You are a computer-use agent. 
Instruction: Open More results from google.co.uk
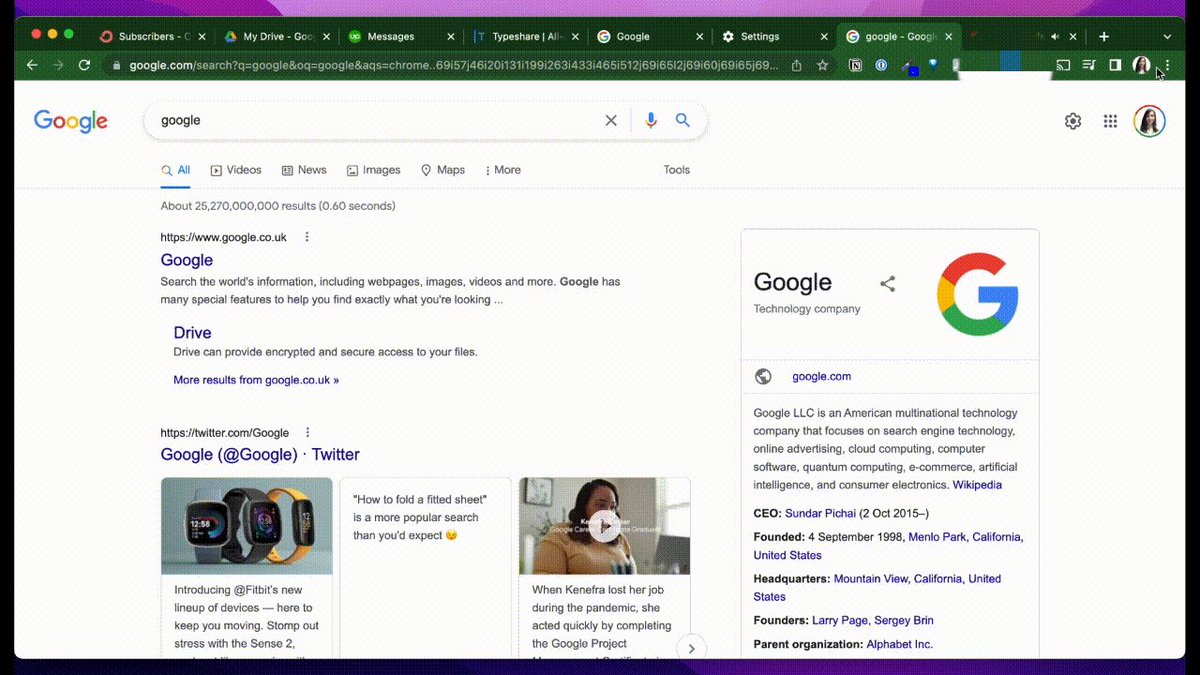tap(256, 380)
